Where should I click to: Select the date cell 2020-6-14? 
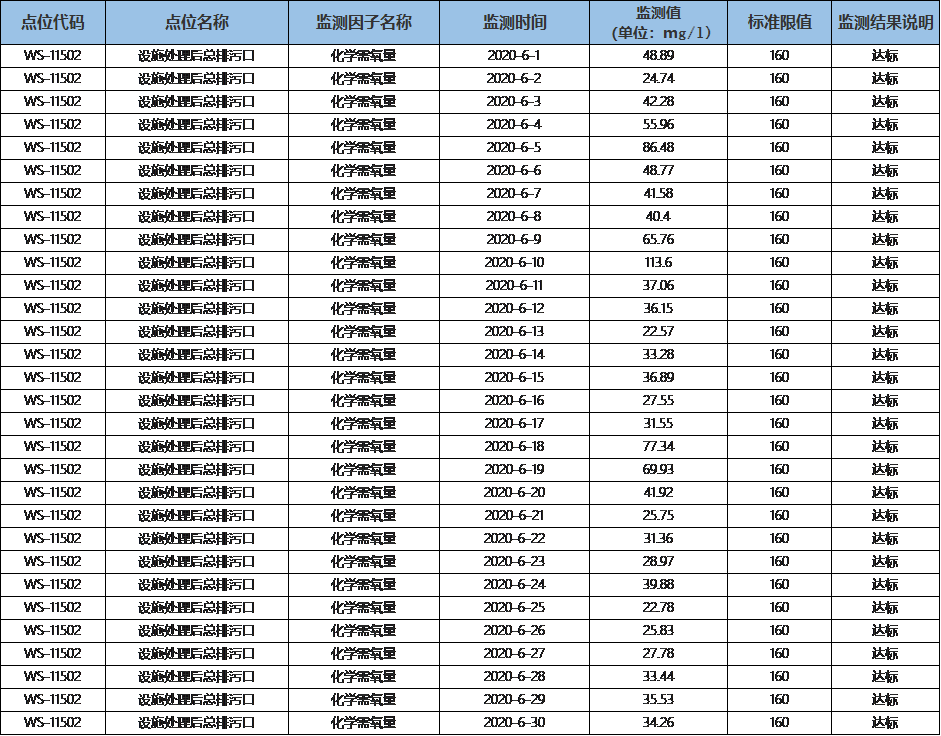coord(514,355)
